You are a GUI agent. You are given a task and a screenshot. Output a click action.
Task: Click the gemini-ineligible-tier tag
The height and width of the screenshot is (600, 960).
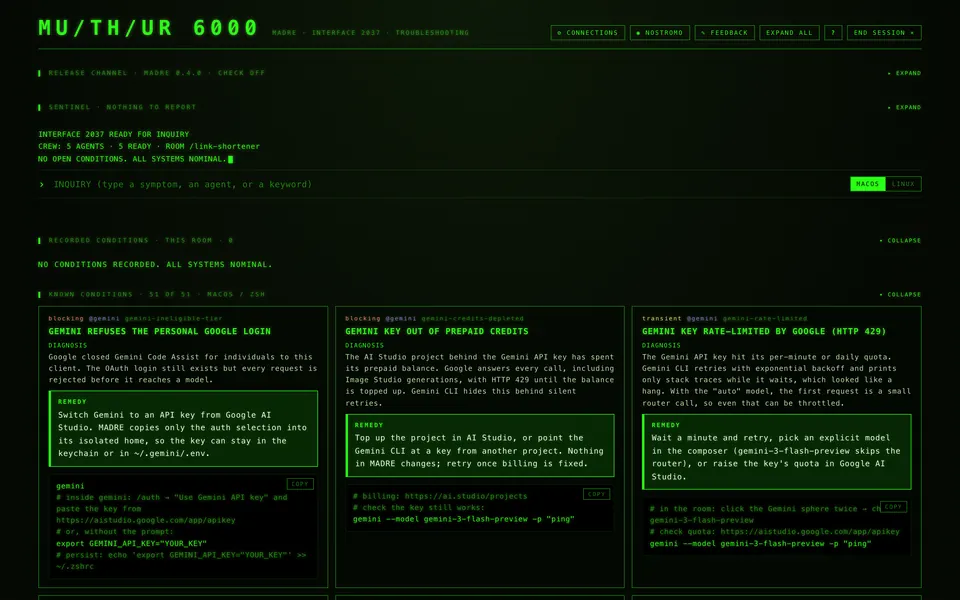click(x=173, y=318)
